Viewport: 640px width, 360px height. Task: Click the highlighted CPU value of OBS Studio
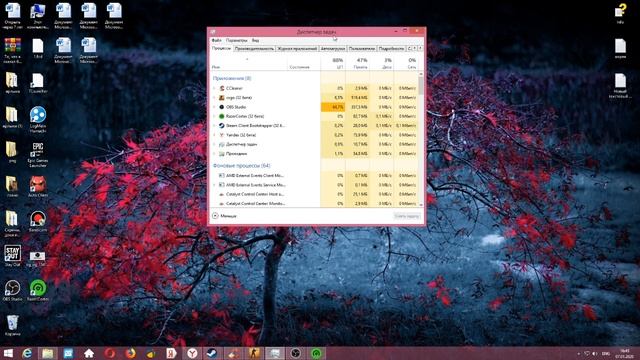point(333,107)
